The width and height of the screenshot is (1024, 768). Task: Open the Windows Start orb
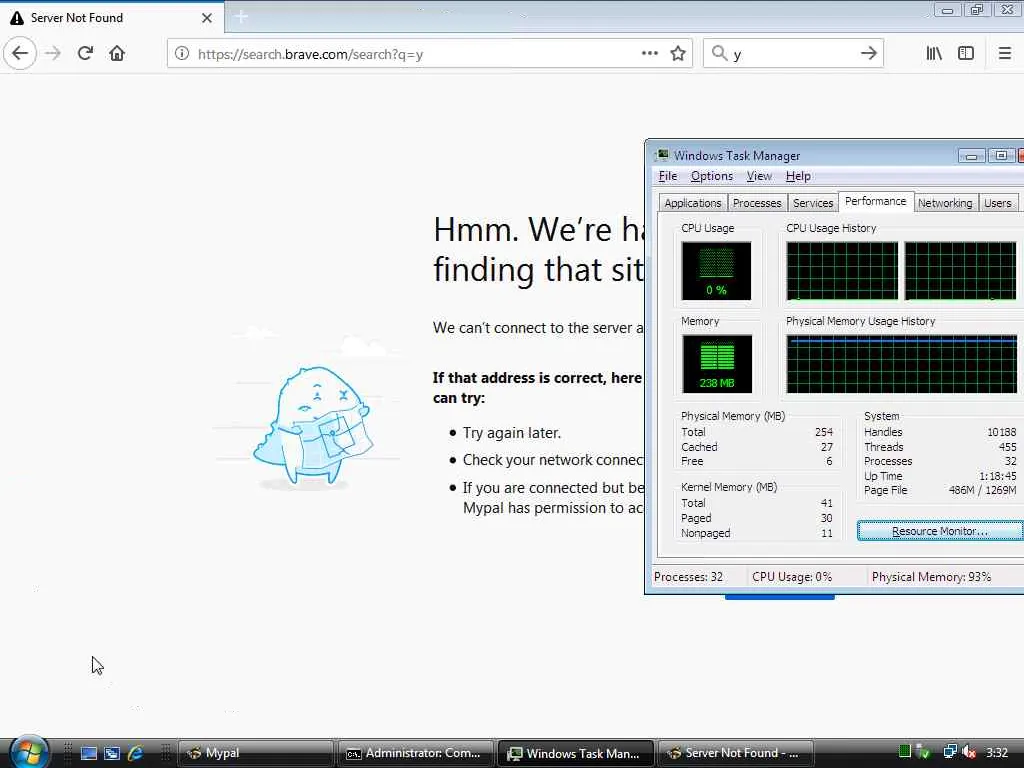pyautogui.click(x=29, y=752)
